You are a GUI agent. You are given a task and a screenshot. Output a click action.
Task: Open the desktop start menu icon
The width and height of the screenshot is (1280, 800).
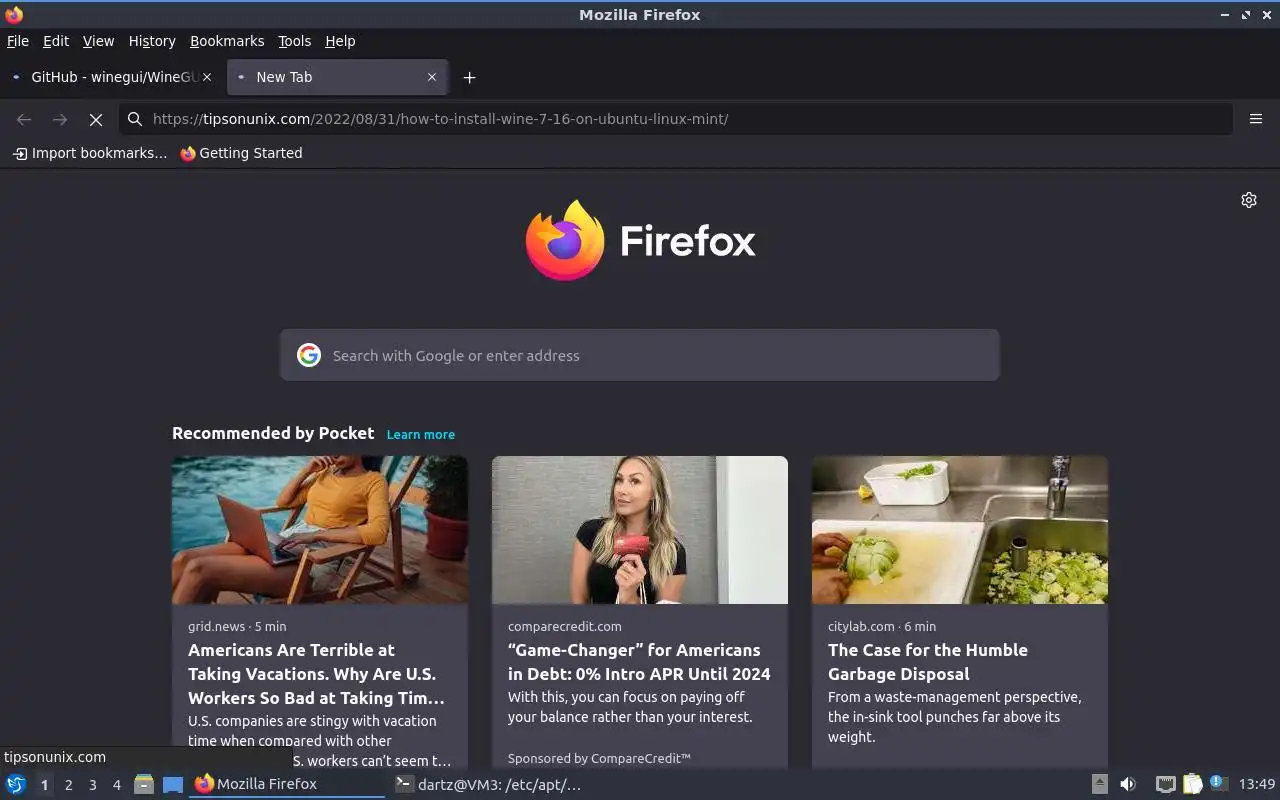pyautogui.click(x=16, y=784)
